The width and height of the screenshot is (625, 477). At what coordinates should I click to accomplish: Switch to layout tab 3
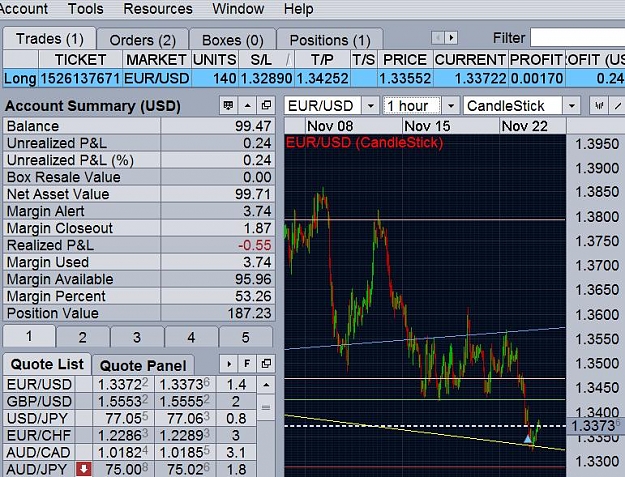(x=137, y=338)
